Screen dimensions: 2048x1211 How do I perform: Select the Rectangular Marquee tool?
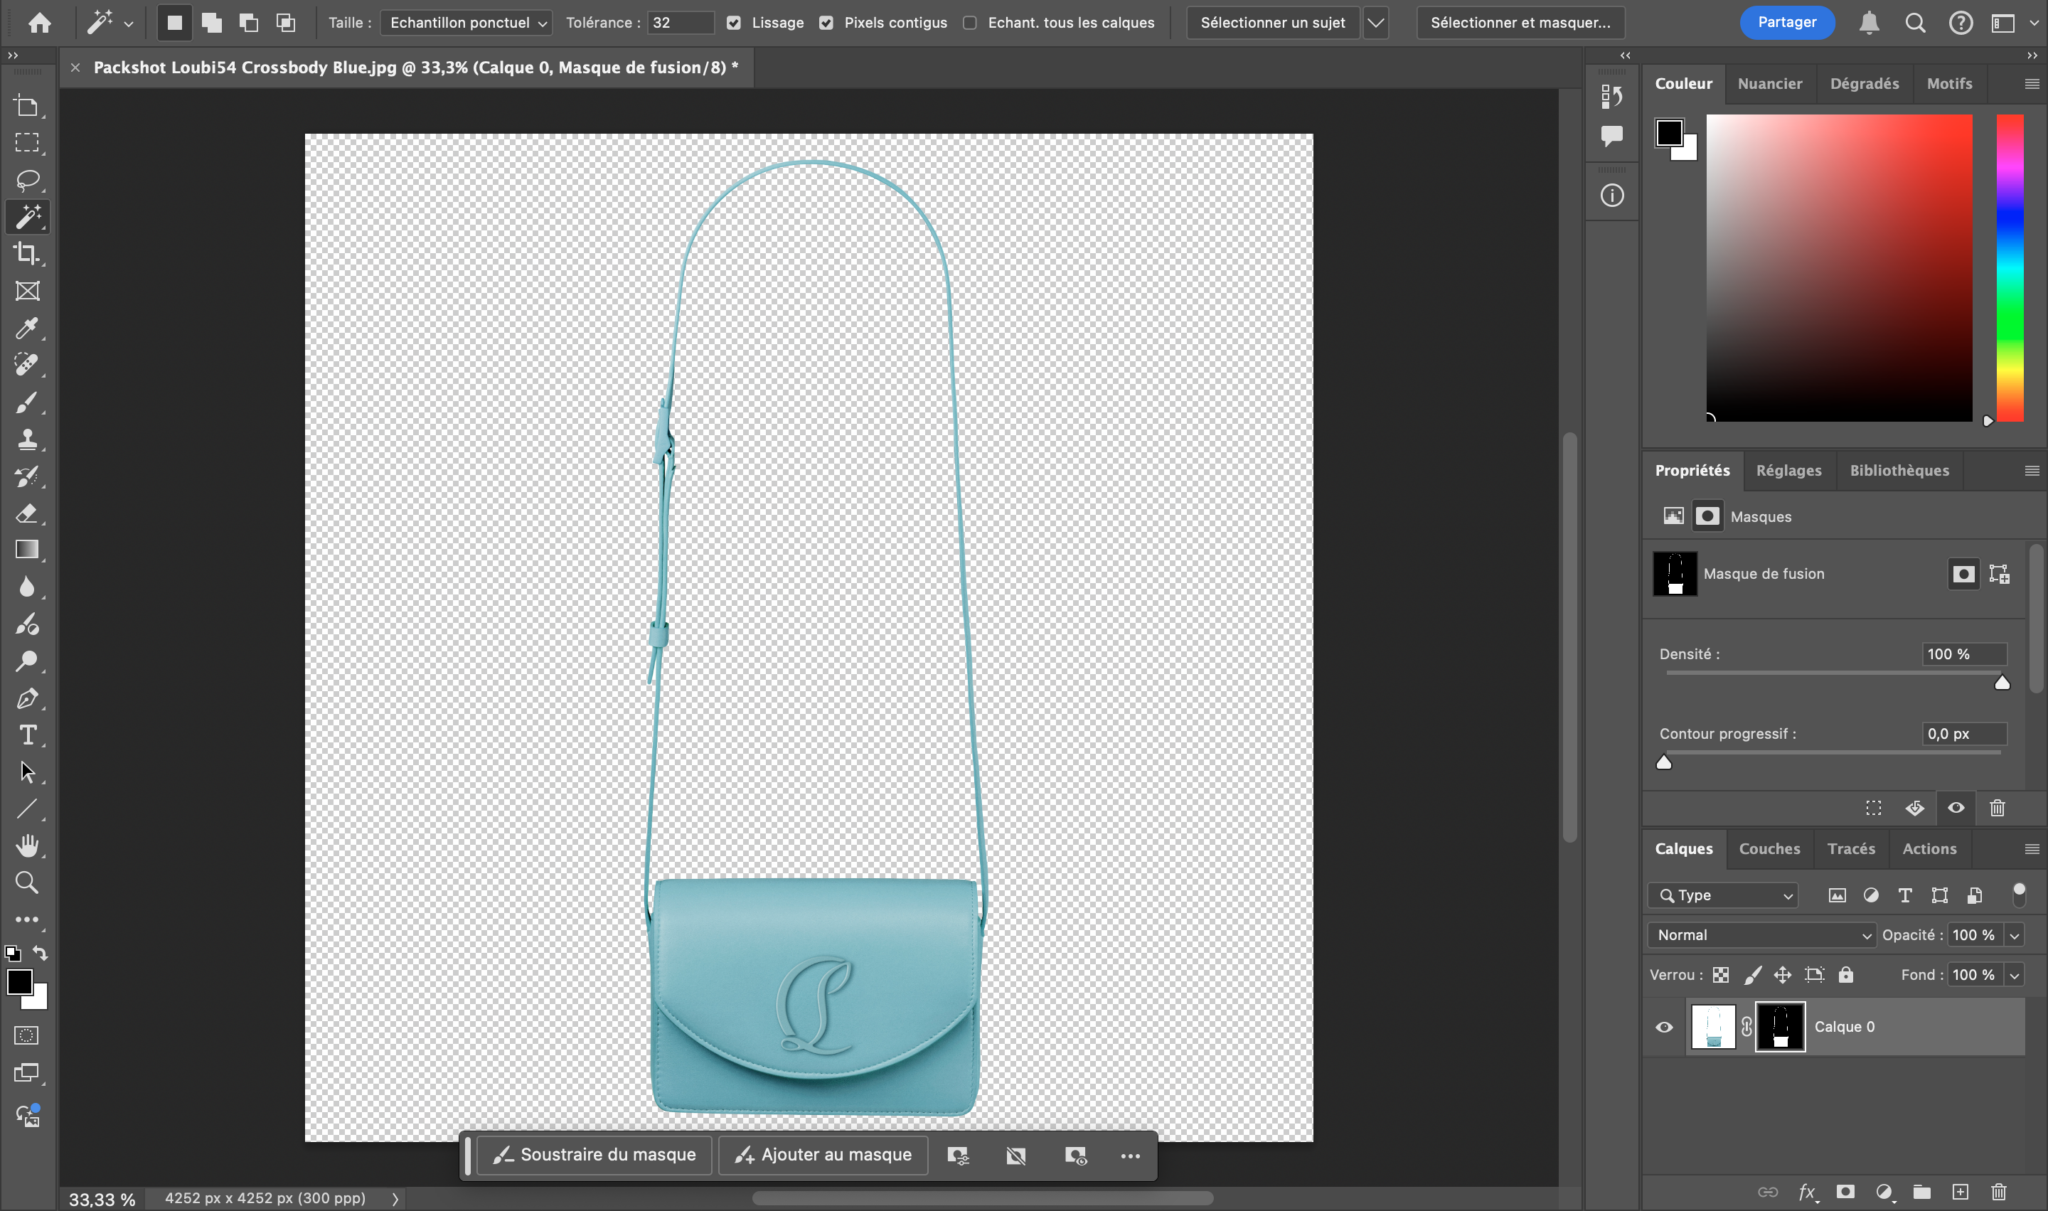[27, 143]
